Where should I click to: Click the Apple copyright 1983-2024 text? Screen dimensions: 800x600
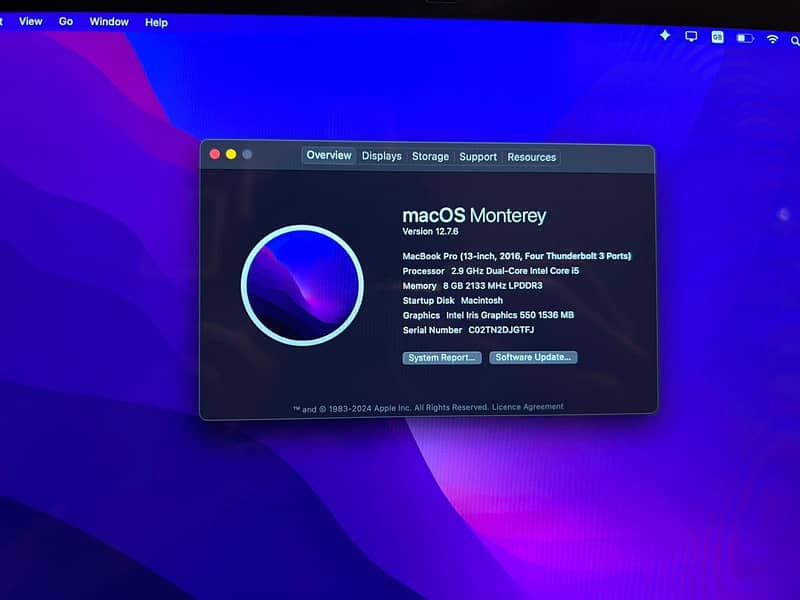click(x=391, y=408)
